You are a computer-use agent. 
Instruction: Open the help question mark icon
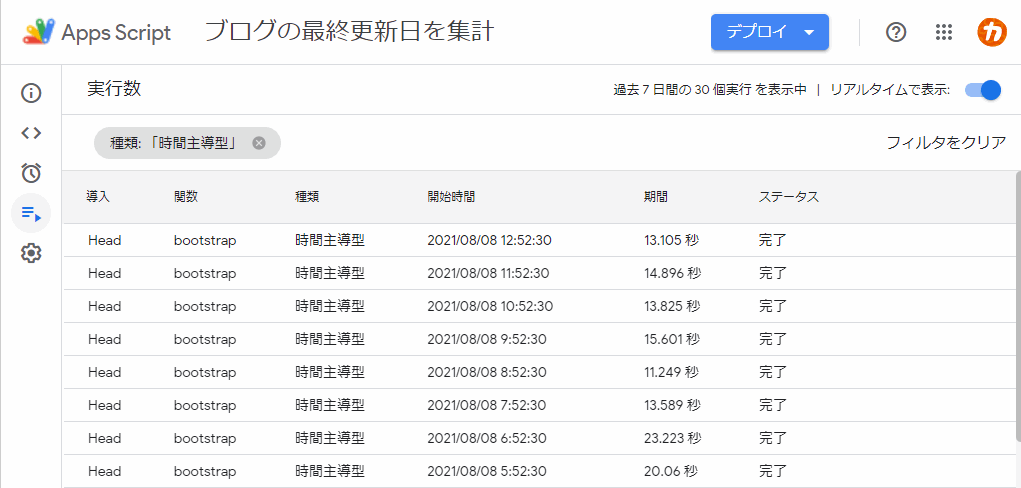897,32
